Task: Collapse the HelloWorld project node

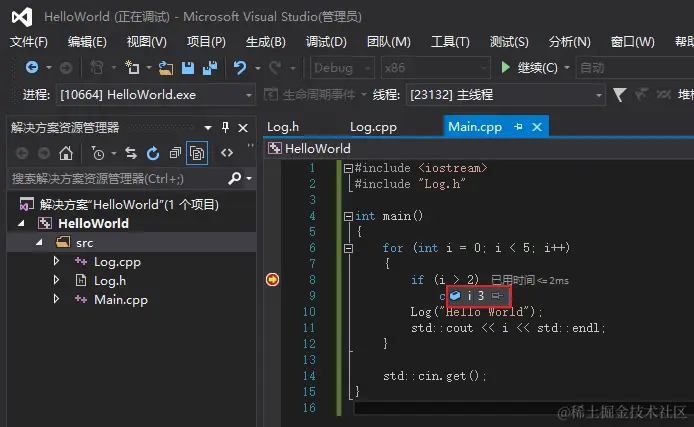Action: click(x=21, y=223)
